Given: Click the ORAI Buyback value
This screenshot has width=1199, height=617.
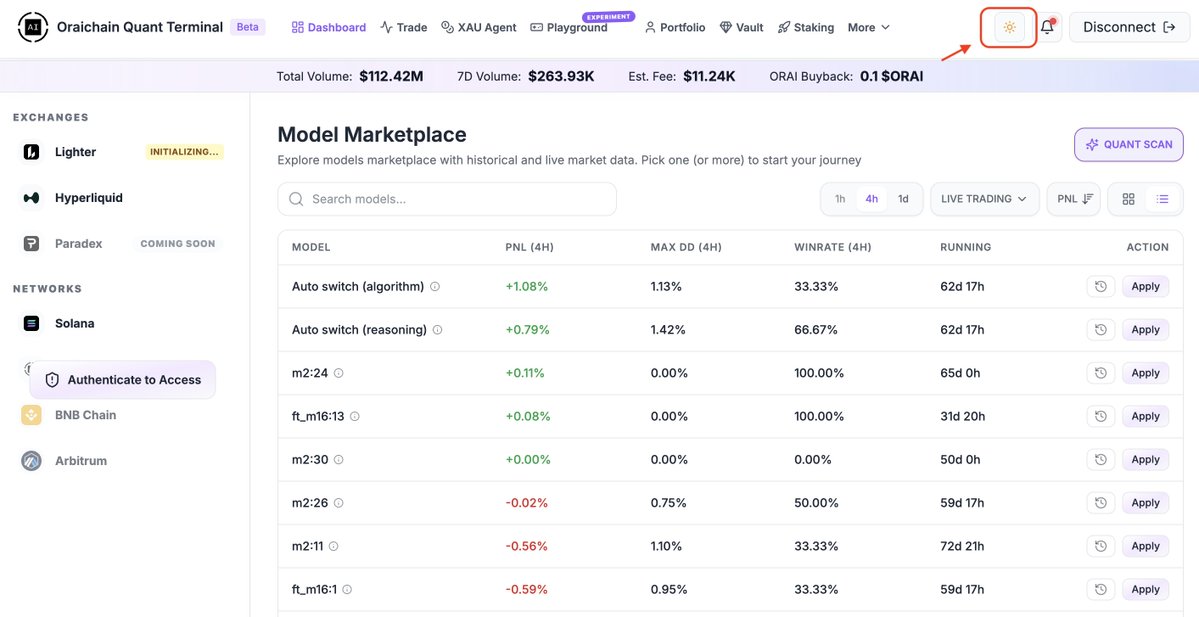Looking at the screenshot, I should [892, 76].
